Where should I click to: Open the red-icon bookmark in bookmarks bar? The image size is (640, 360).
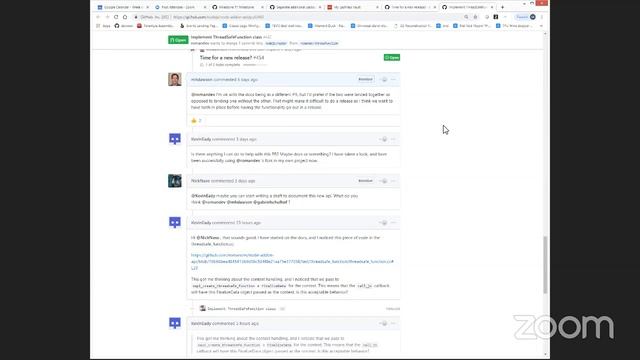[x=156, y=26]
